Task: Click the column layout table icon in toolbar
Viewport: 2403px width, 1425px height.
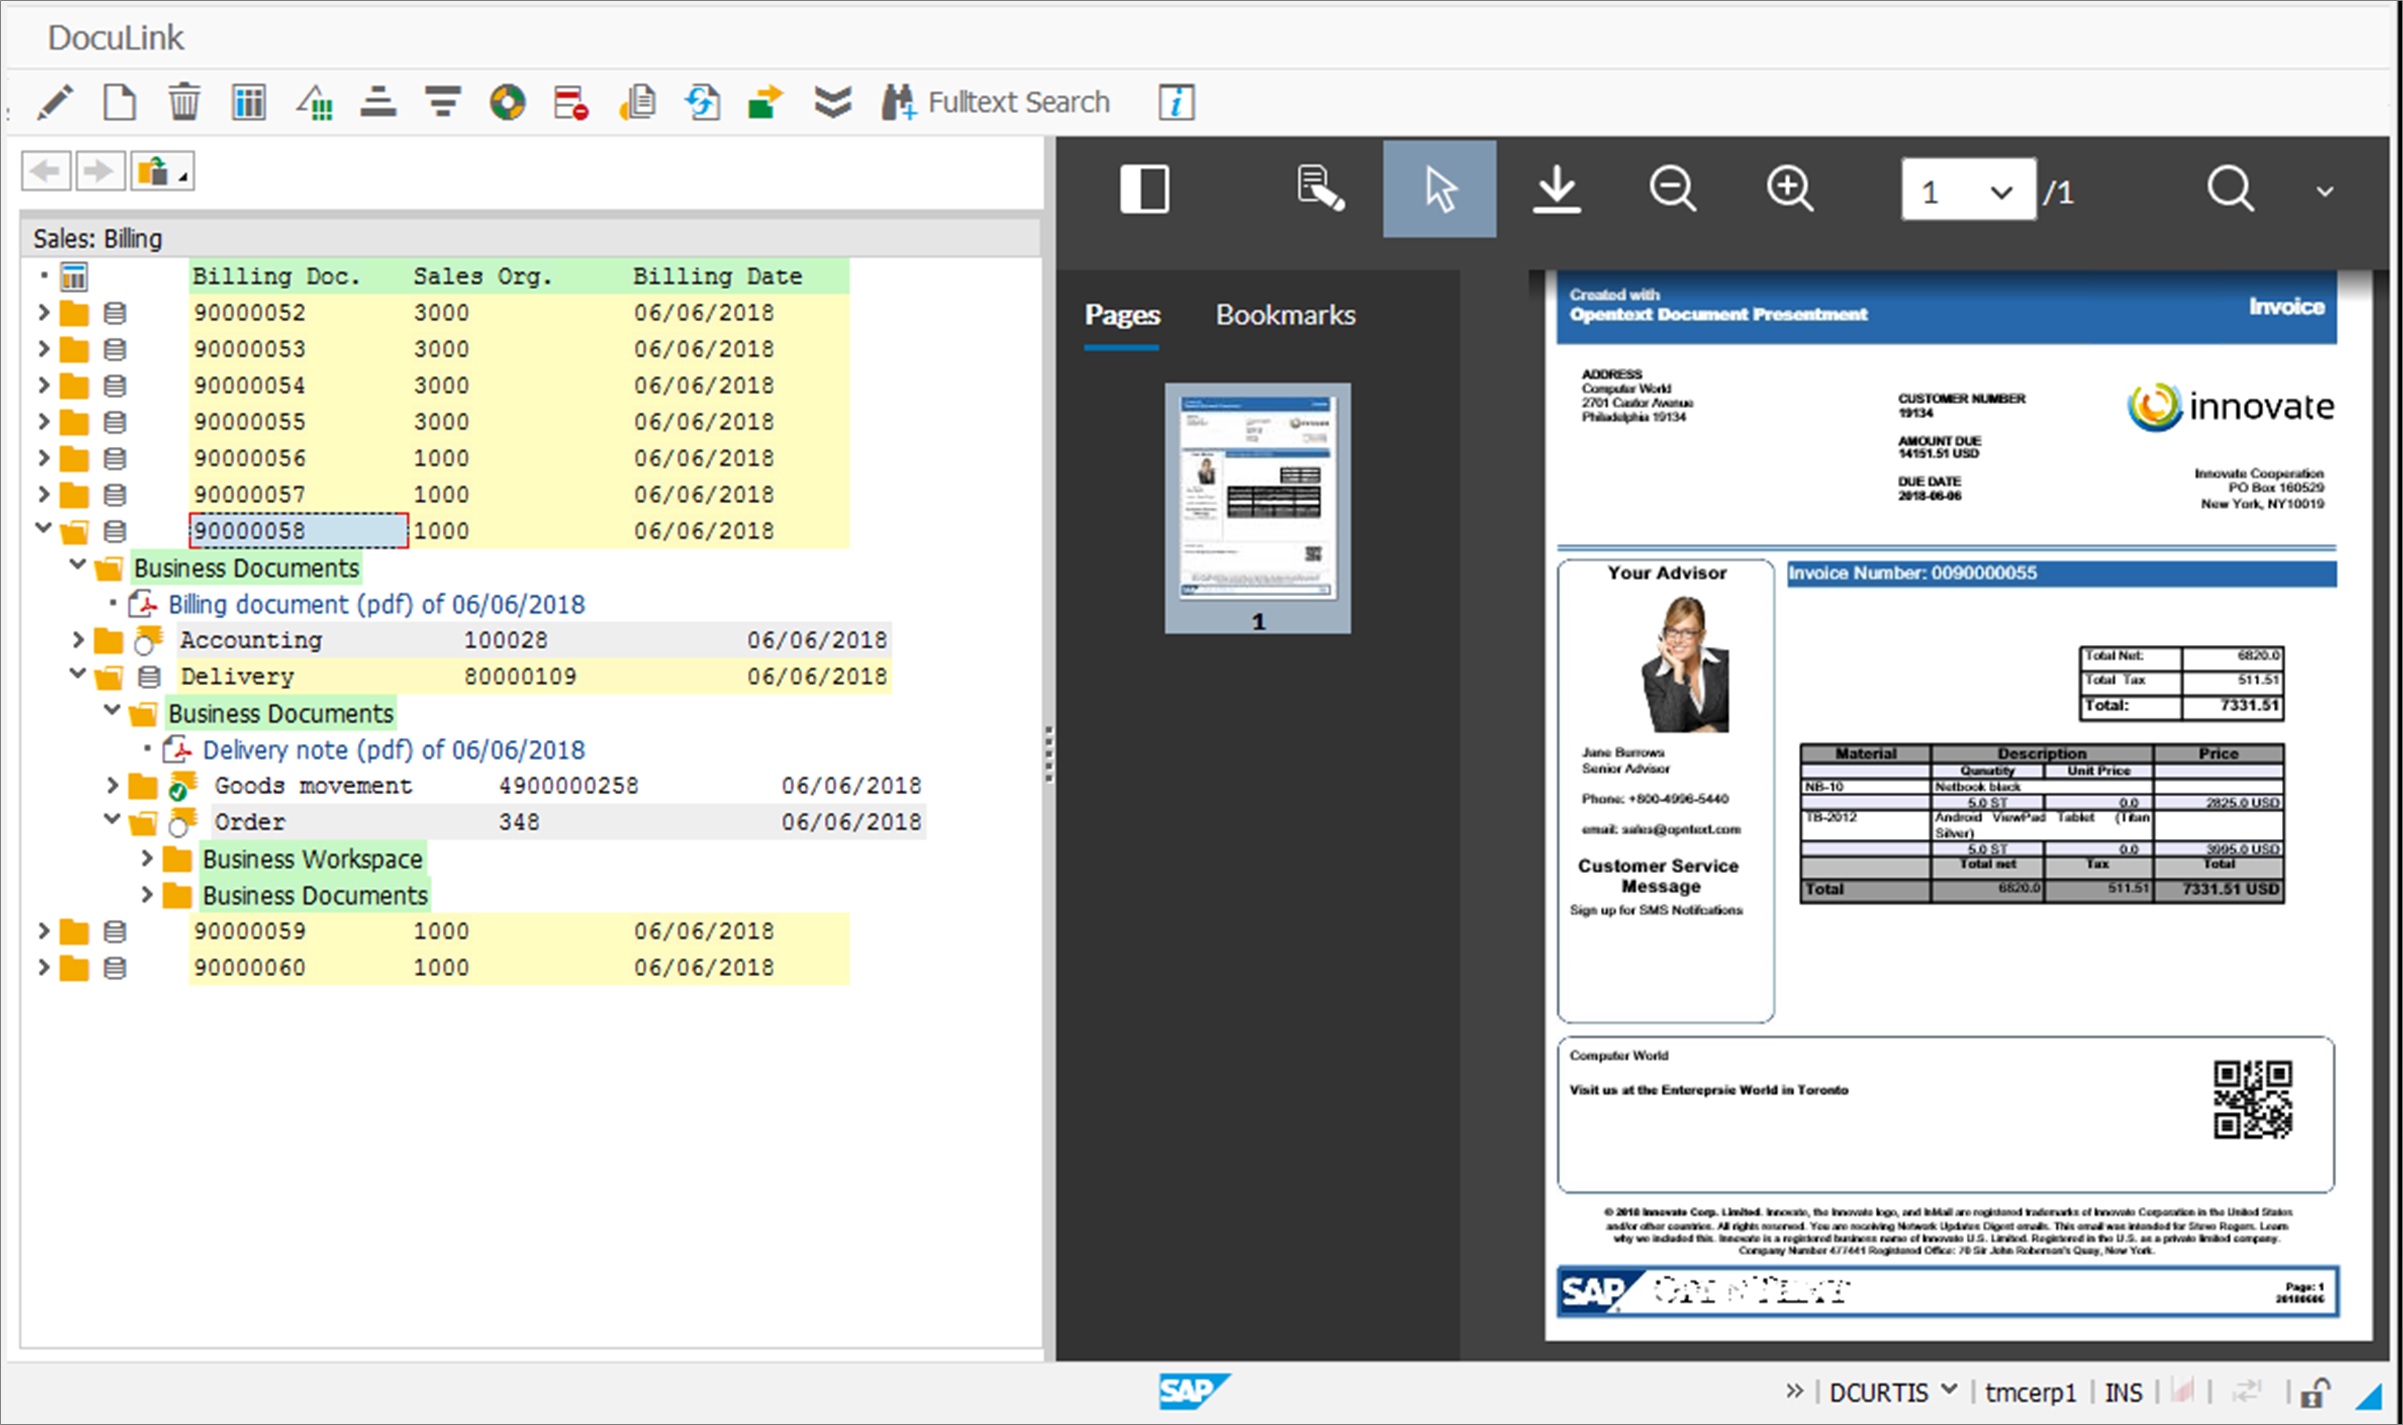Action: coord(248,102)
